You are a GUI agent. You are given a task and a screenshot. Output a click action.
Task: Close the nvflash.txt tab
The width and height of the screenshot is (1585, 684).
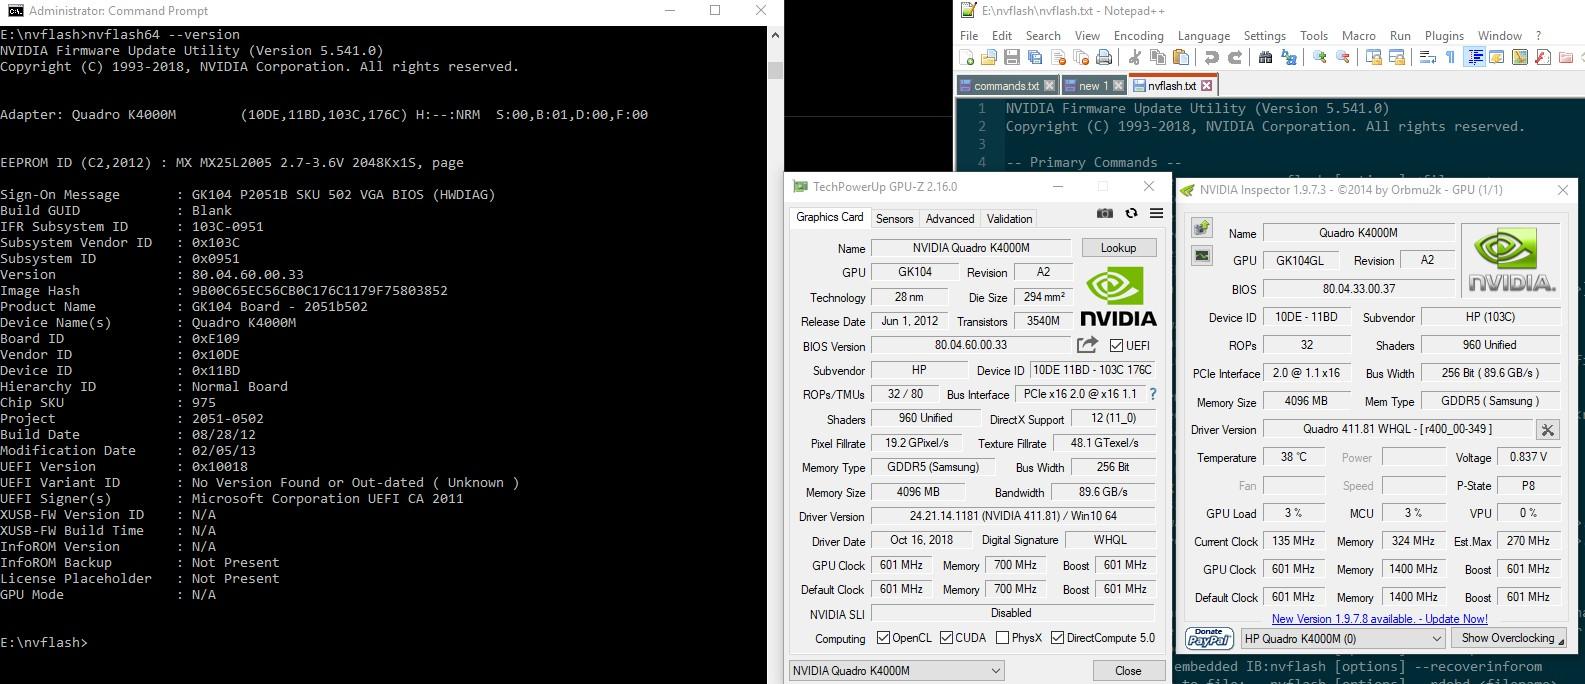tap(1206, 86)
